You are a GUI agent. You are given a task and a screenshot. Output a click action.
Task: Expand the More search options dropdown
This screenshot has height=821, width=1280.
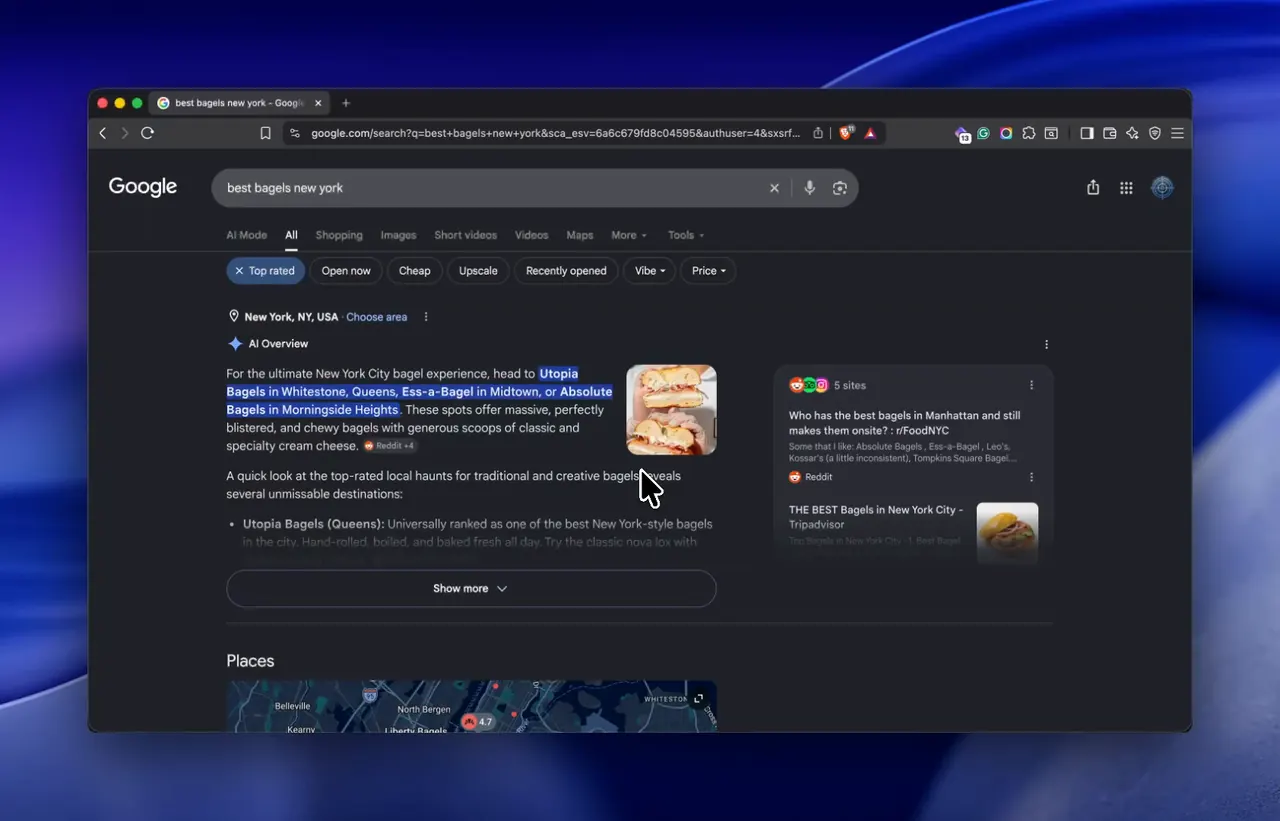[629, 235]
